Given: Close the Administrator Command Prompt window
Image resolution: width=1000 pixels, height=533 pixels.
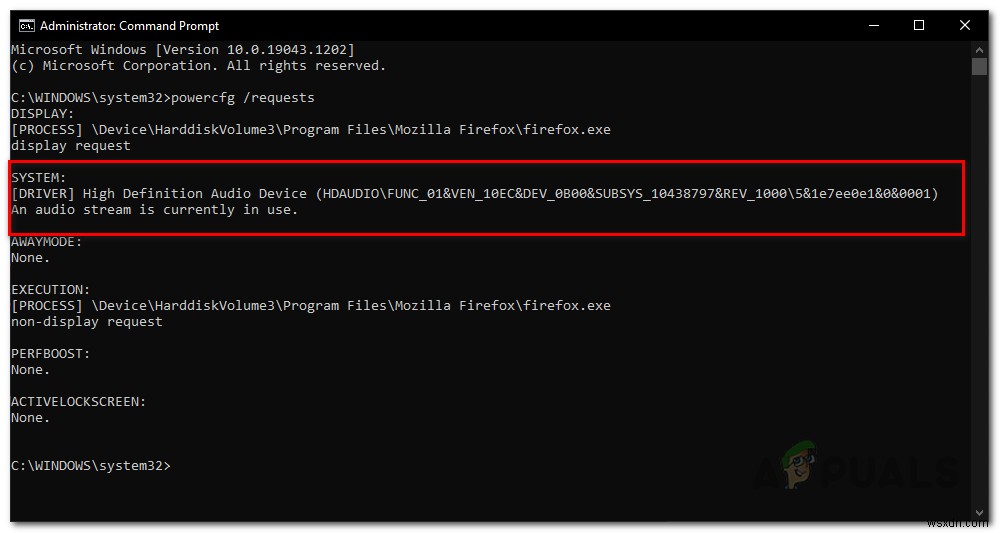Looking at the screenshot, I should (x=965, y=26).
